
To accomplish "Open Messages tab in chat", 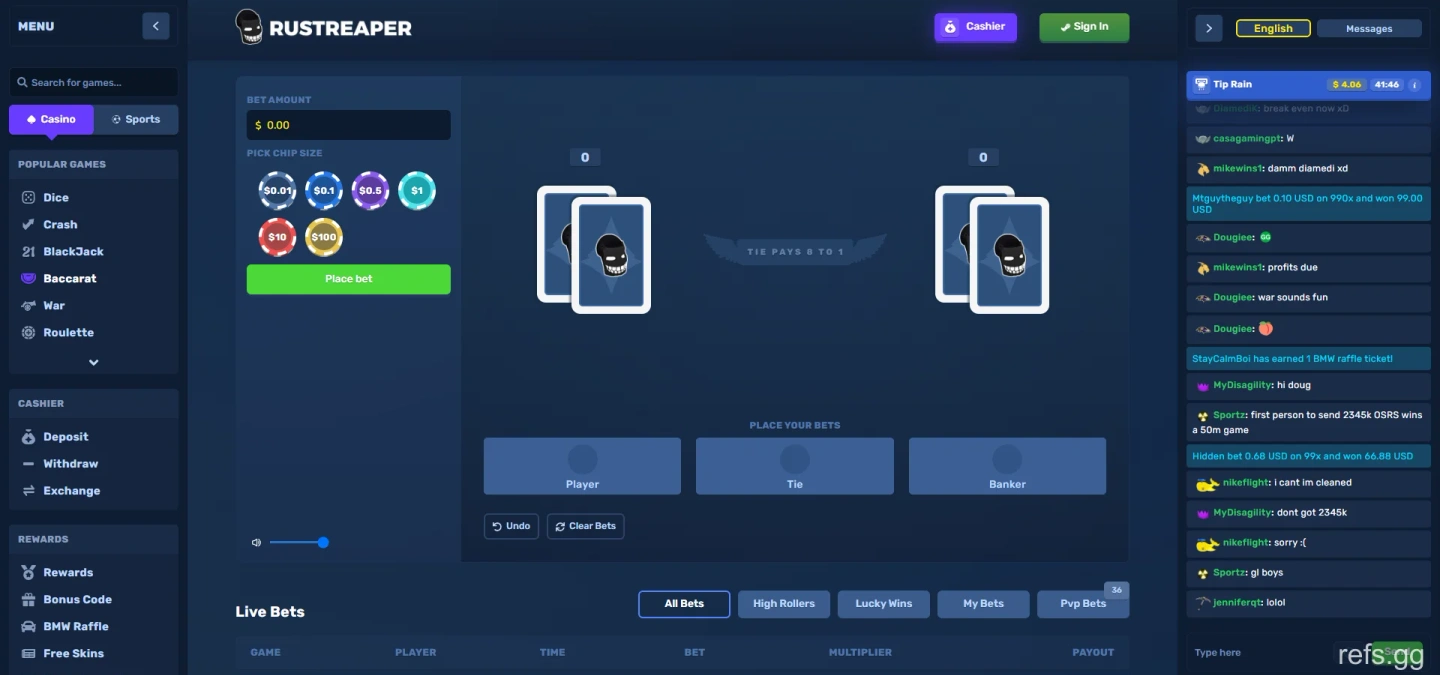I will pyautogui.click(x=1369, y=29).
